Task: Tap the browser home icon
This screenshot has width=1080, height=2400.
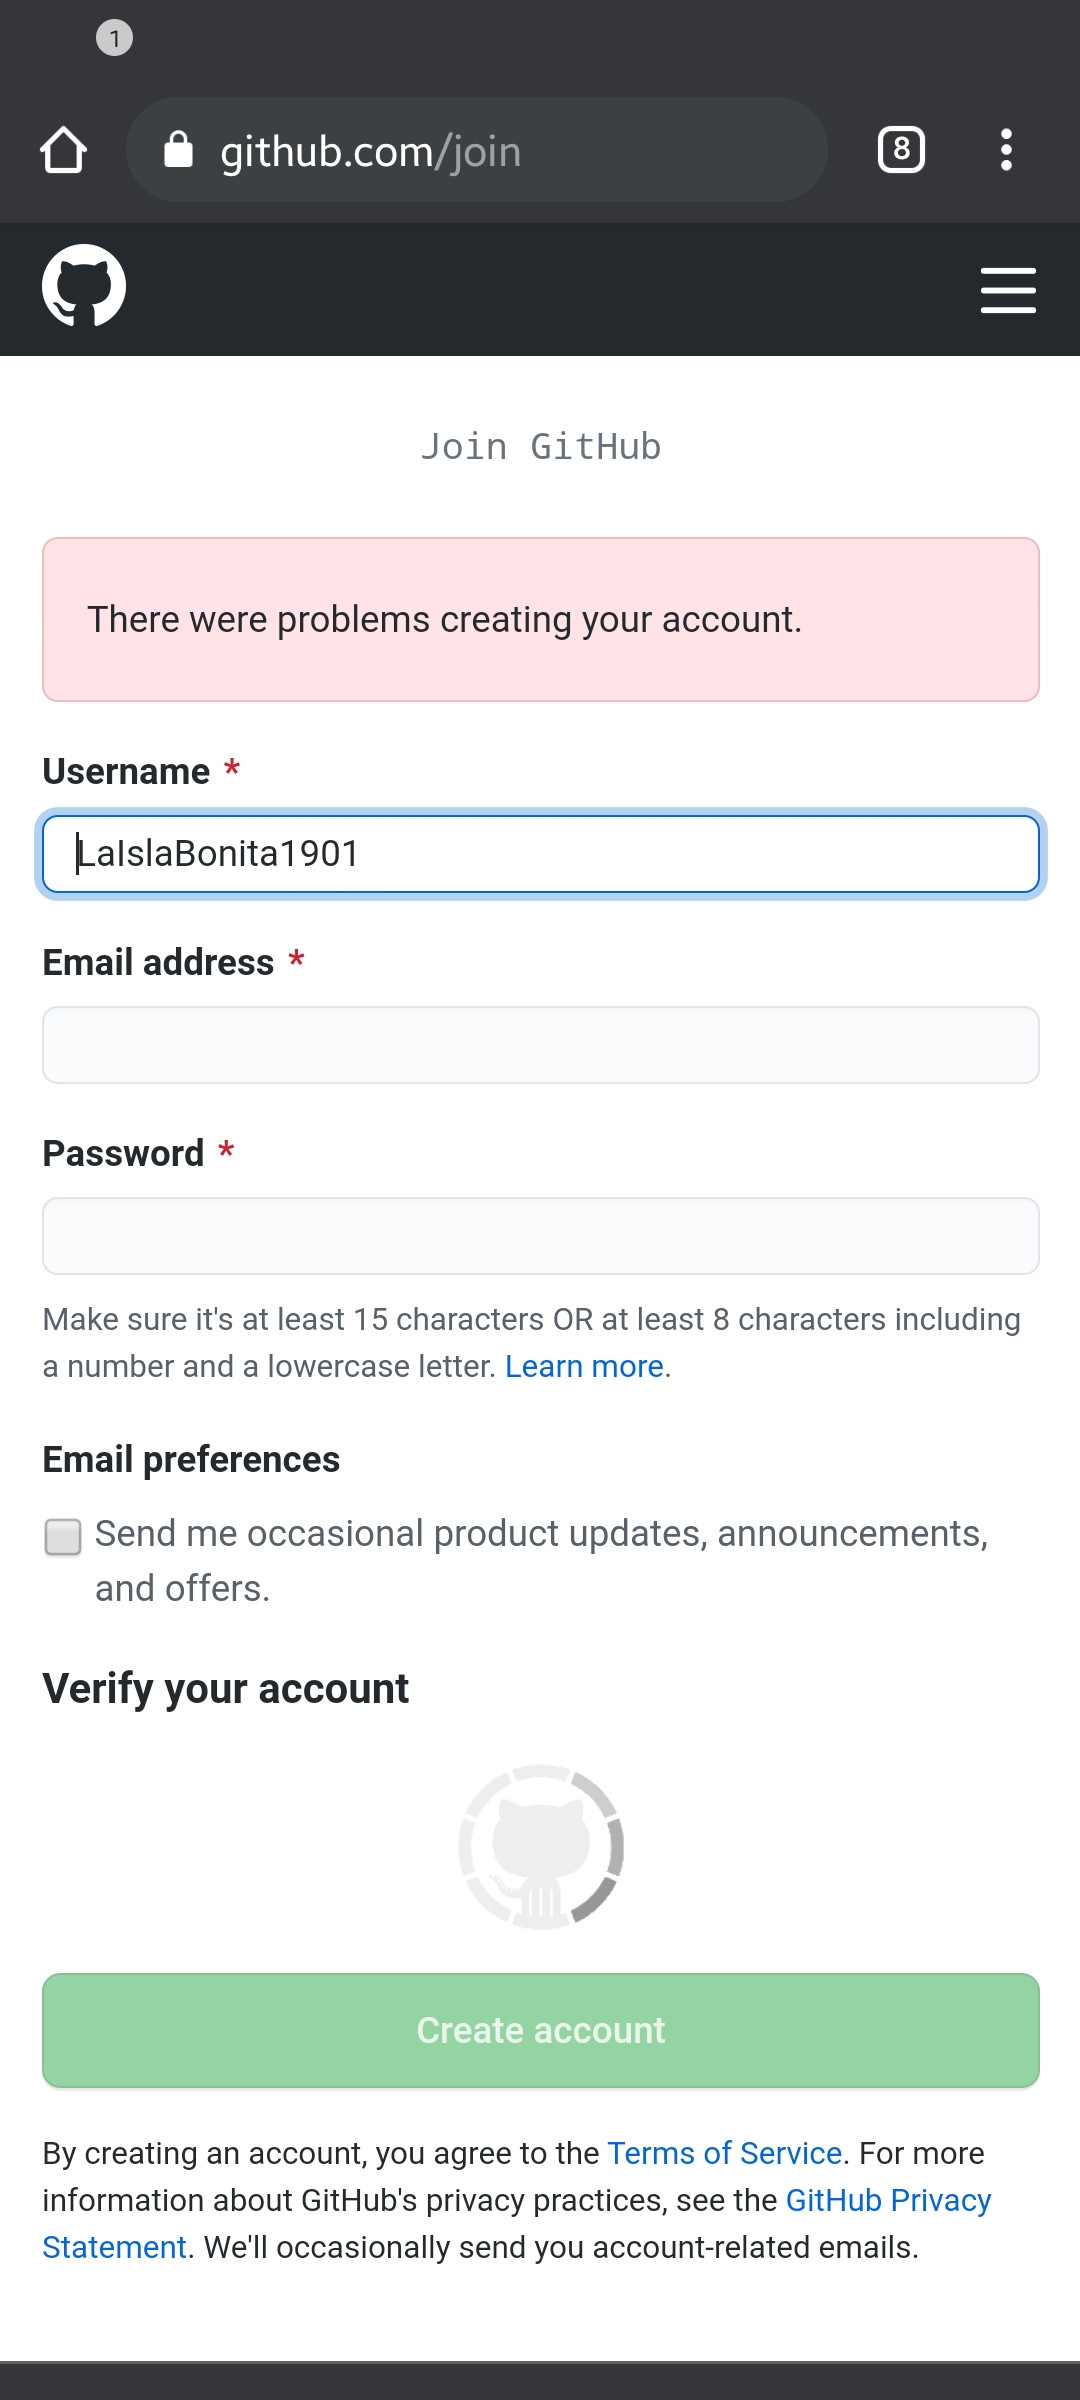Action: coord(64,151)
